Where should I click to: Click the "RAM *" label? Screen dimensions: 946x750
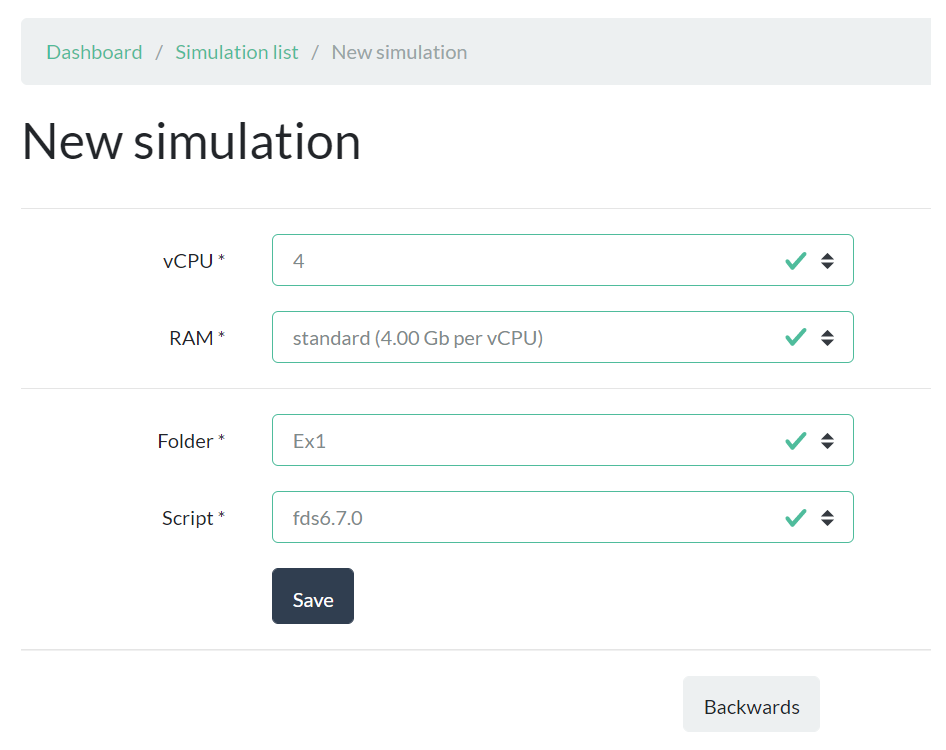pos(197,338)
